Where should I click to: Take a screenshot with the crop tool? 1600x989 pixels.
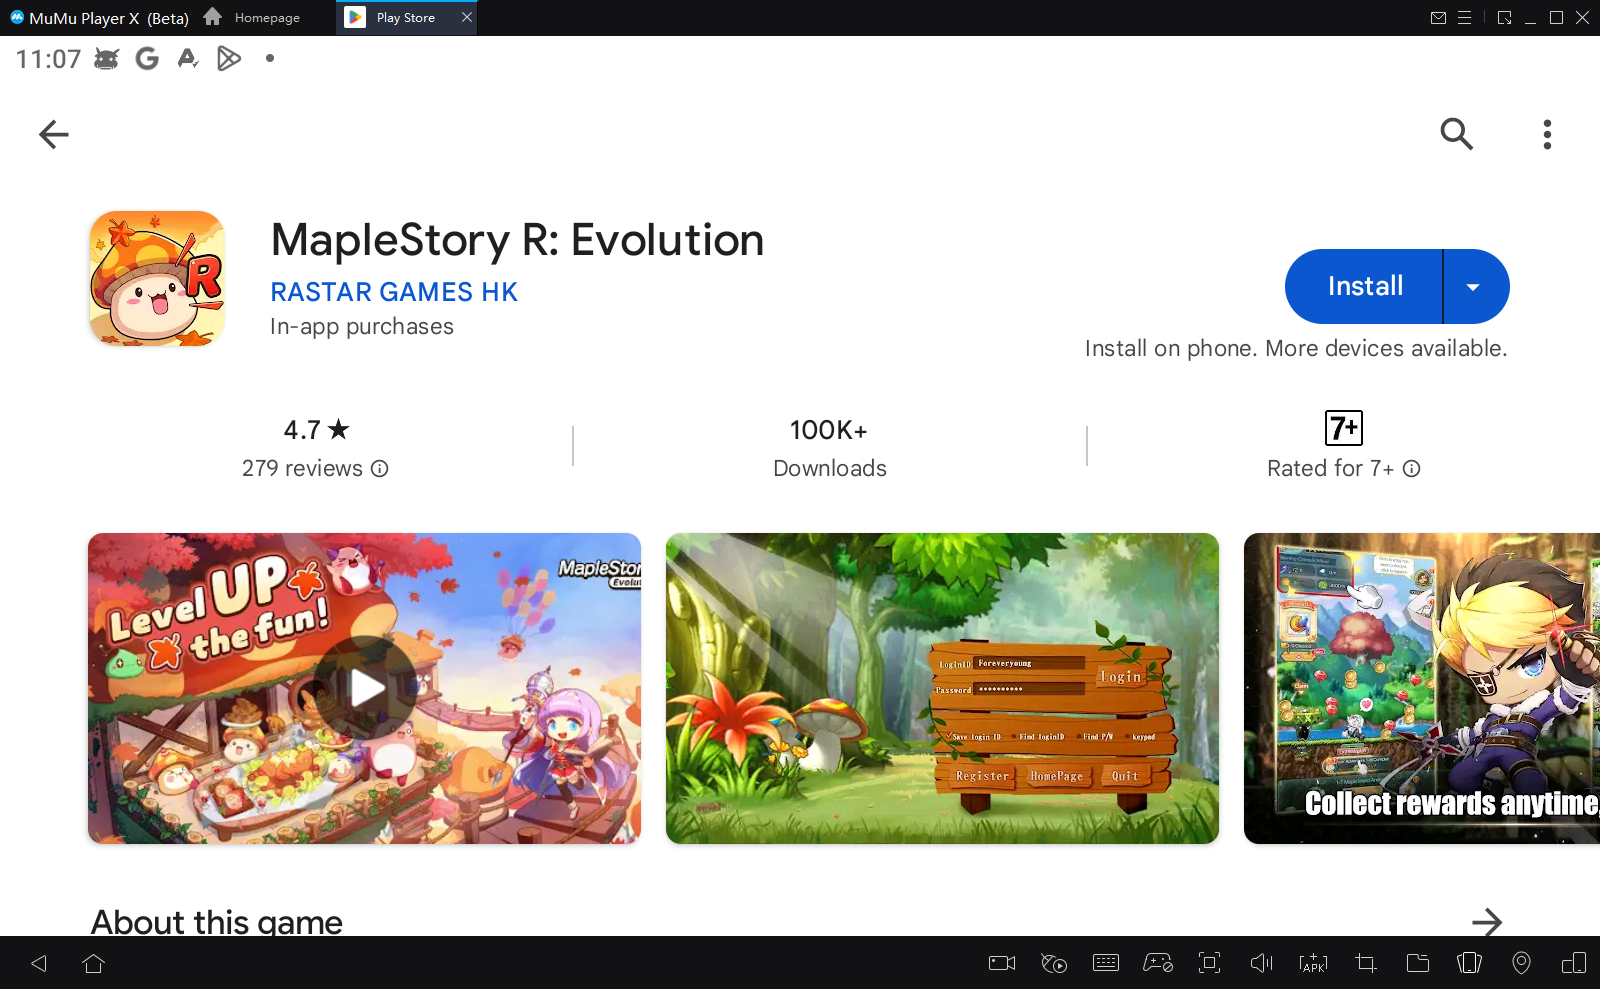point(1365,963)
